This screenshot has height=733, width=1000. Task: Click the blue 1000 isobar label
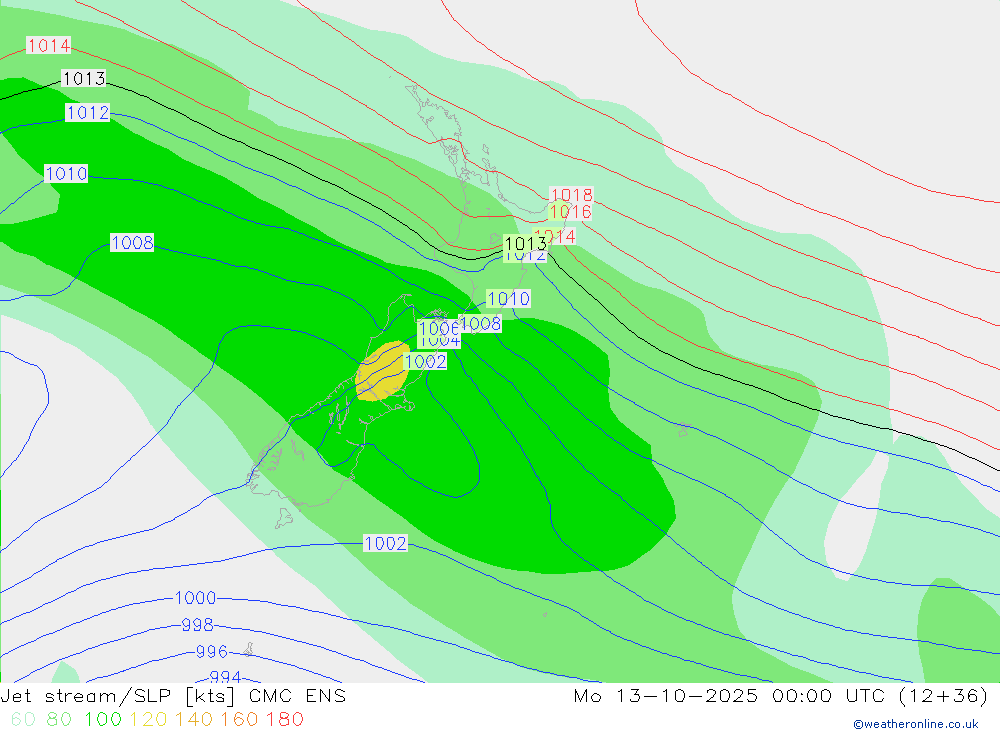[195, 598]
